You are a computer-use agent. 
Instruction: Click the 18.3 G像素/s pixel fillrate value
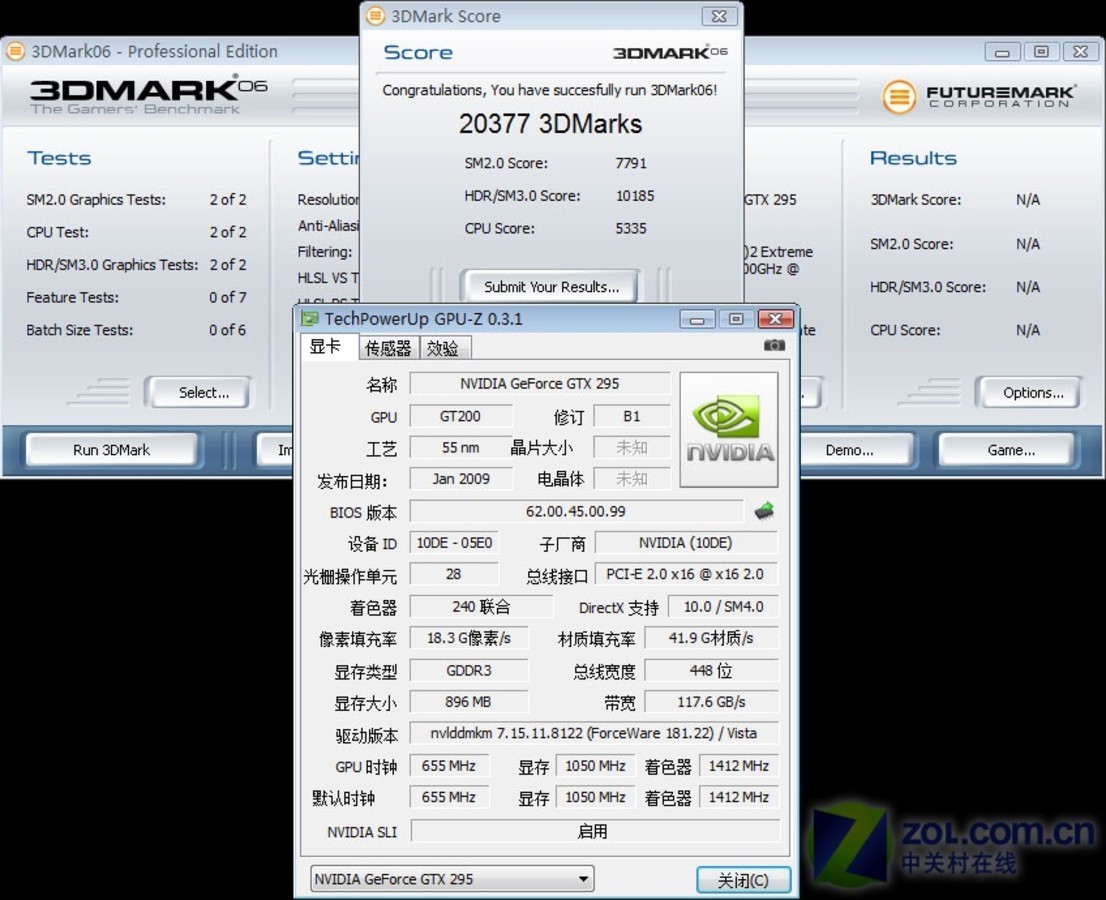point(468,638)
